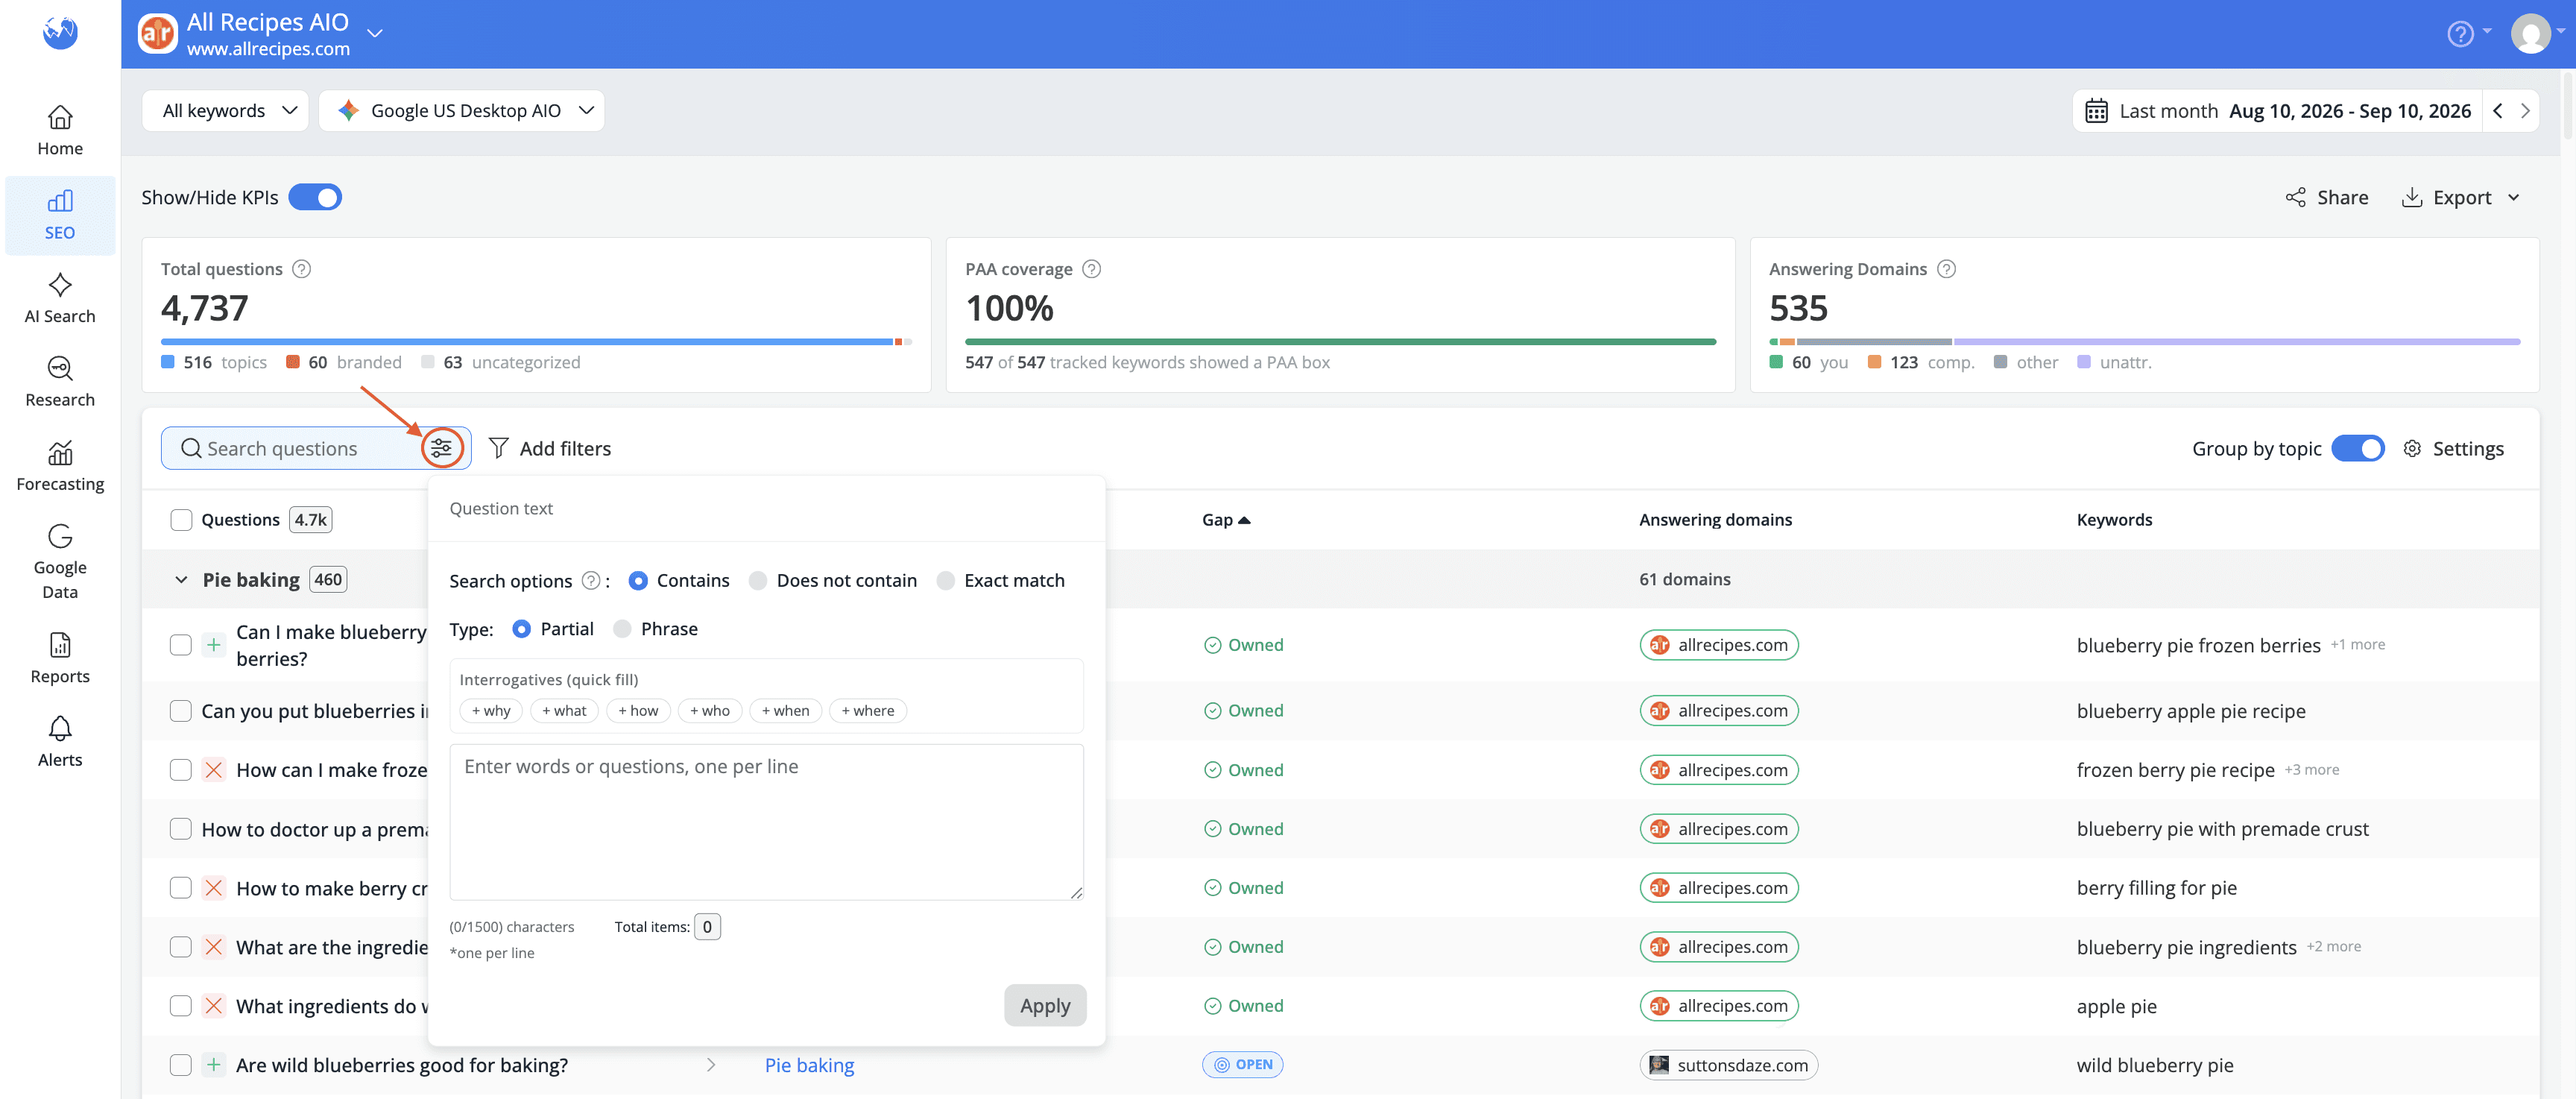Click the Search options help icon
Viewport: 2576px width, 1099px height.
591,581
